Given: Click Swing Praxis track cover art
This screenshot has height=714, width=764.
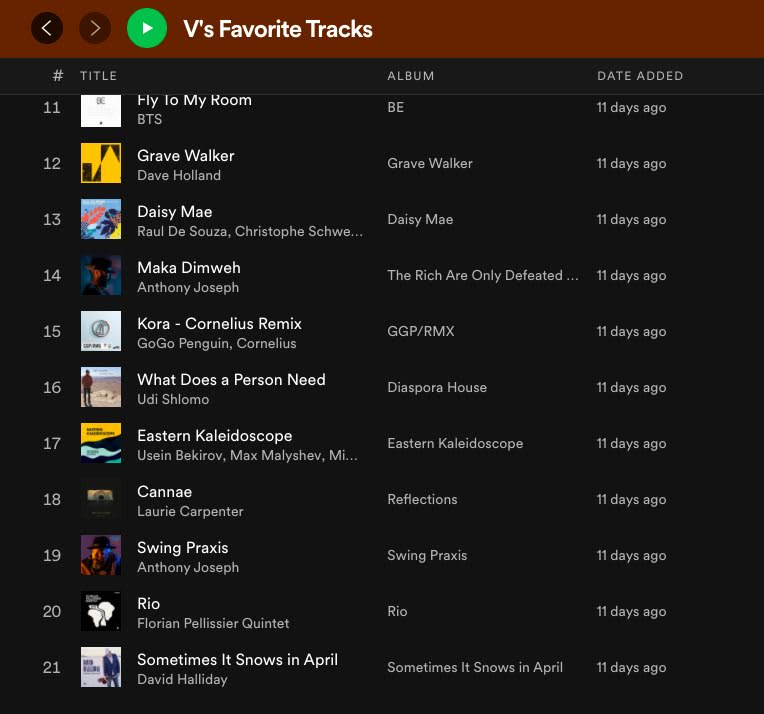Looking at the screenshot, I should [101, 556].
